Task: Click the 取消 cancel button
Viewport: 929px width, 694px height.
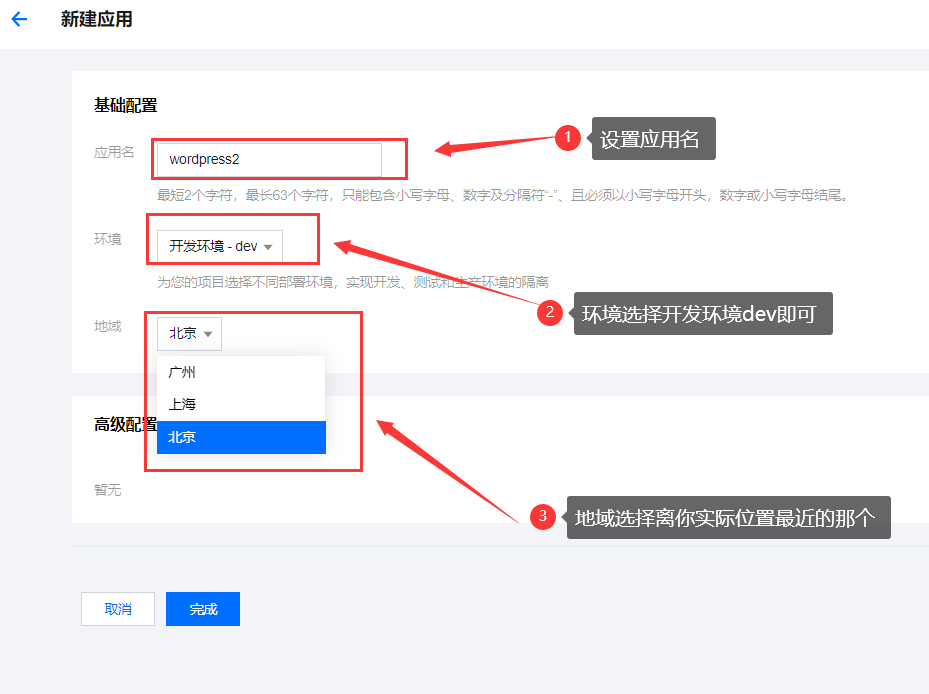Action: [x=118, y=609]
